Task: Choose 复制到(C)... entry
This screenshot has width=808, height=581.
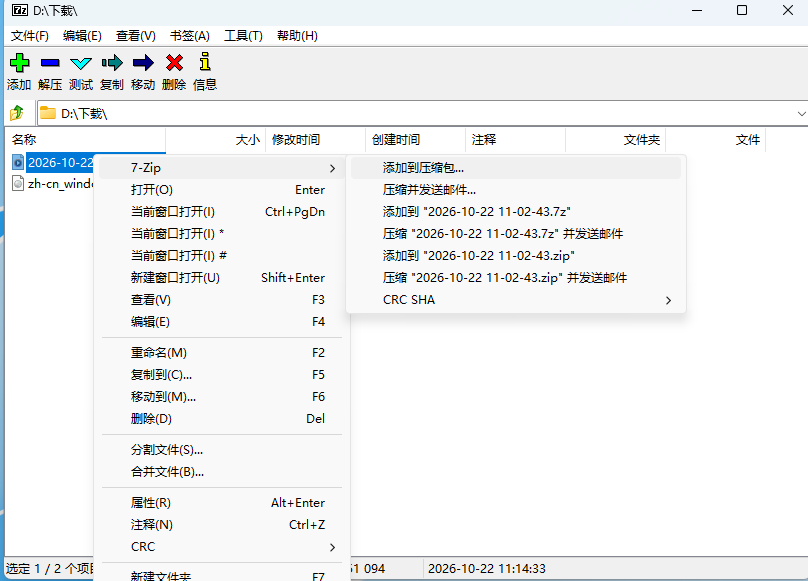Action: tap(222, 375)
